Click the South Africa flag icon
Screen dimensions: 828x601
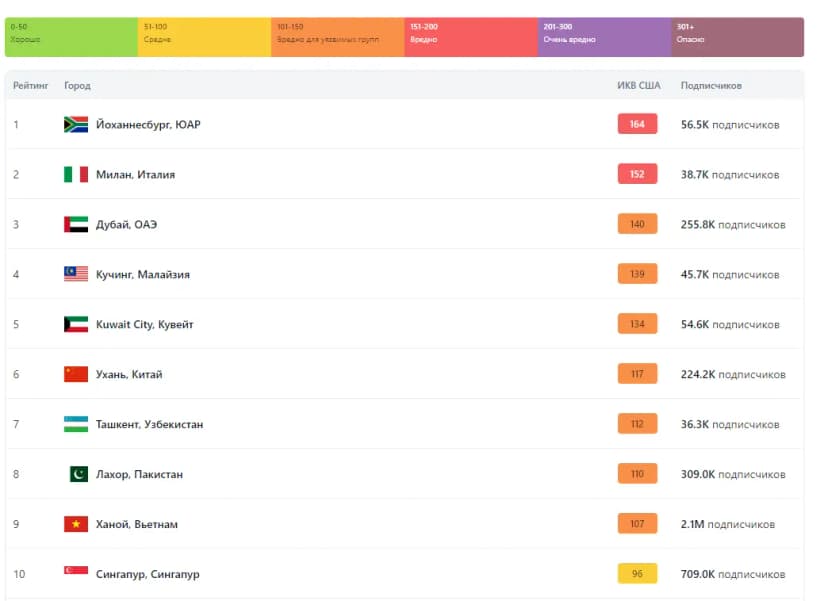pyautogui.click(x=76, y=125)
